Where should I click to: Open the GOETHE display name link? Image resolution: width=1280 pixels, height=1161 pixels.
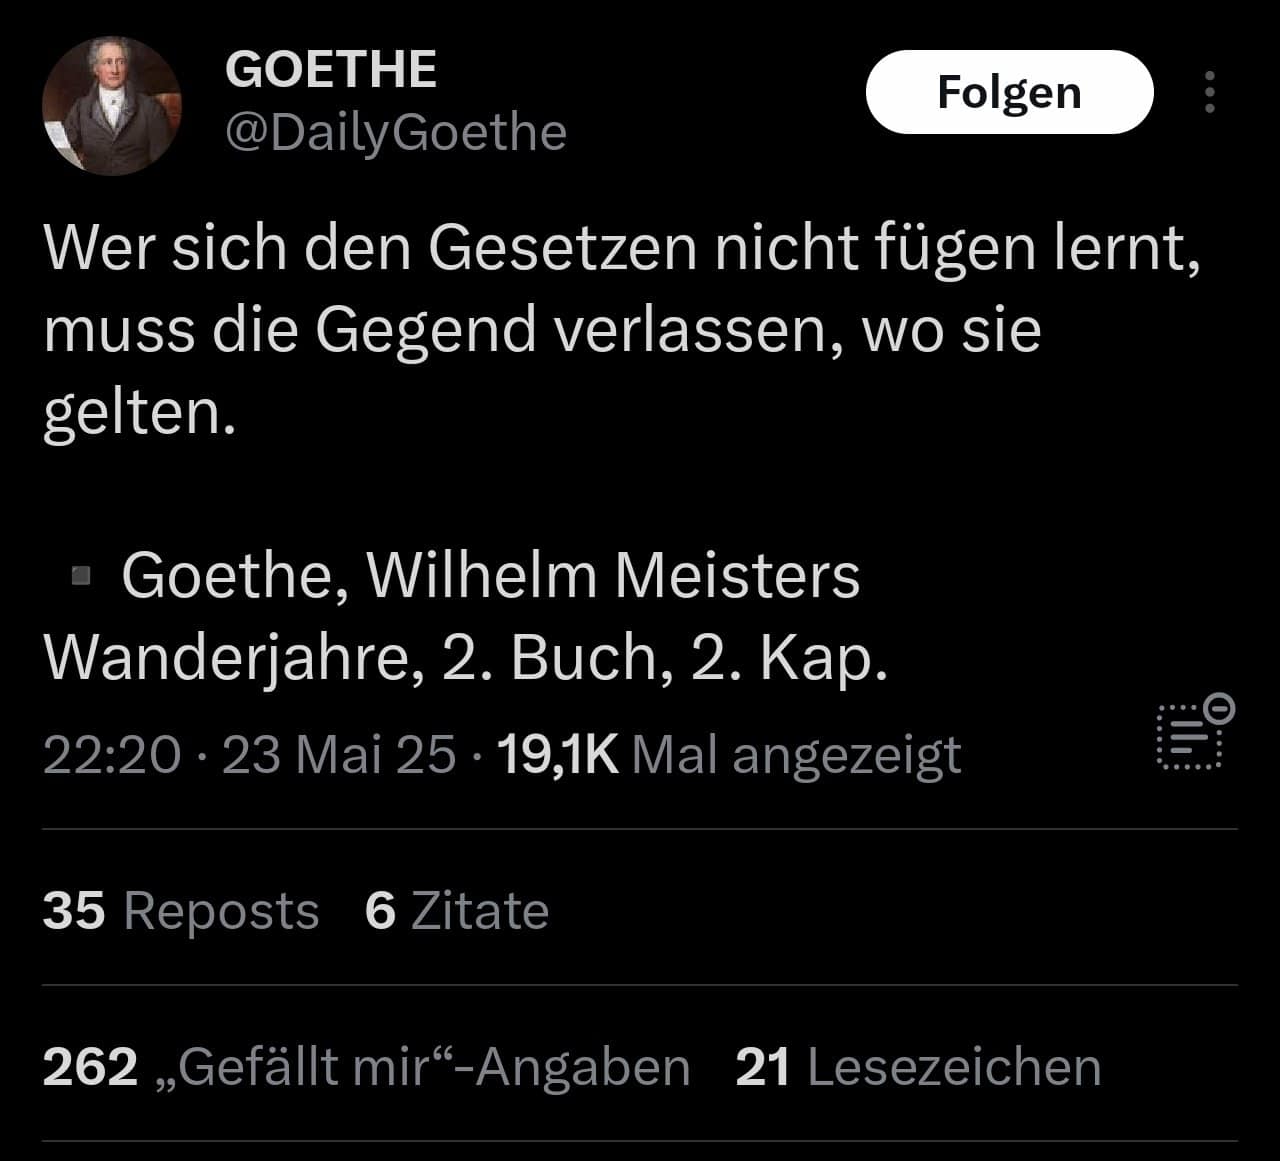coord(331,70)
